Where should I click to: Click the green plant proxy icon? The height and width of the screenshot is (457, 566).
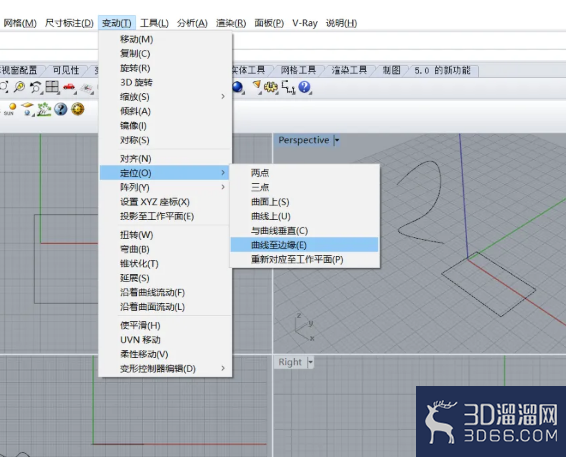(x=44, y=109)
